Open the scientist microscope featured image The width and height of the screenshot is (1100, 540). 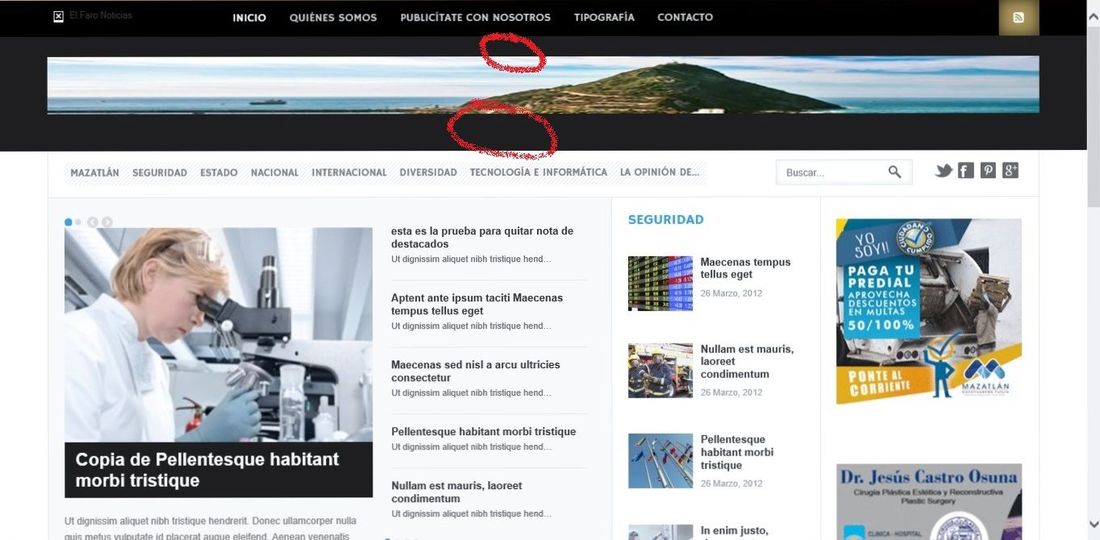[218, 335]
